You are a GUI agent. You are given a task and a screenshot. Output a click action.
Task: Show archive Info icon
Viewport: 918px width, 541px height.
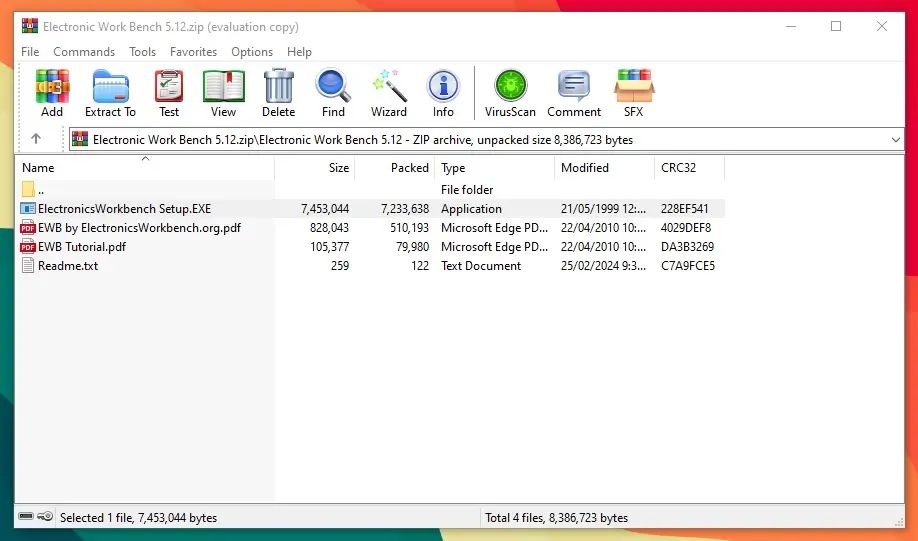click(443, 86)
